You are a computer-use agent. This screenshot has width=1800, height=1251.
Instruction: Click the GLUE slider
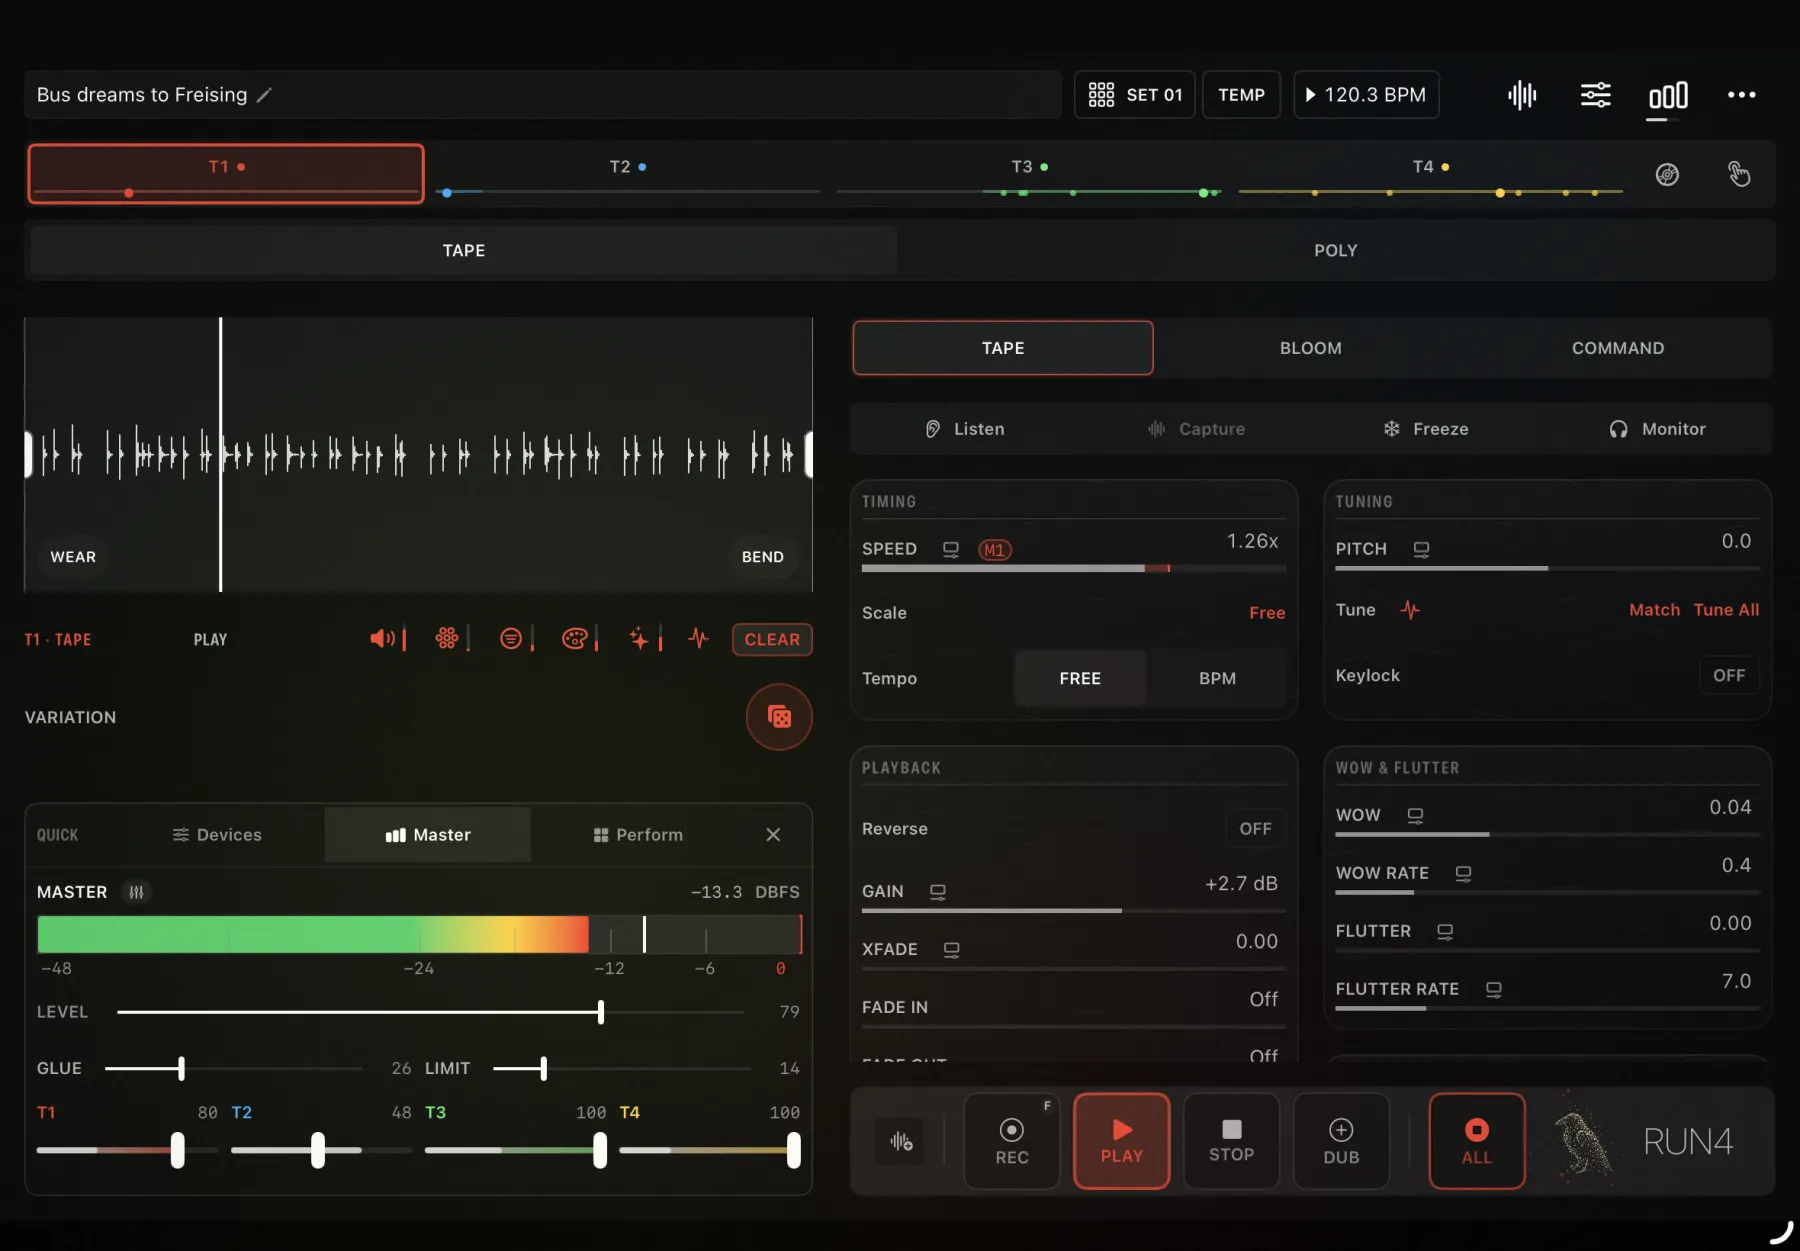click(x=233, y=1068)
